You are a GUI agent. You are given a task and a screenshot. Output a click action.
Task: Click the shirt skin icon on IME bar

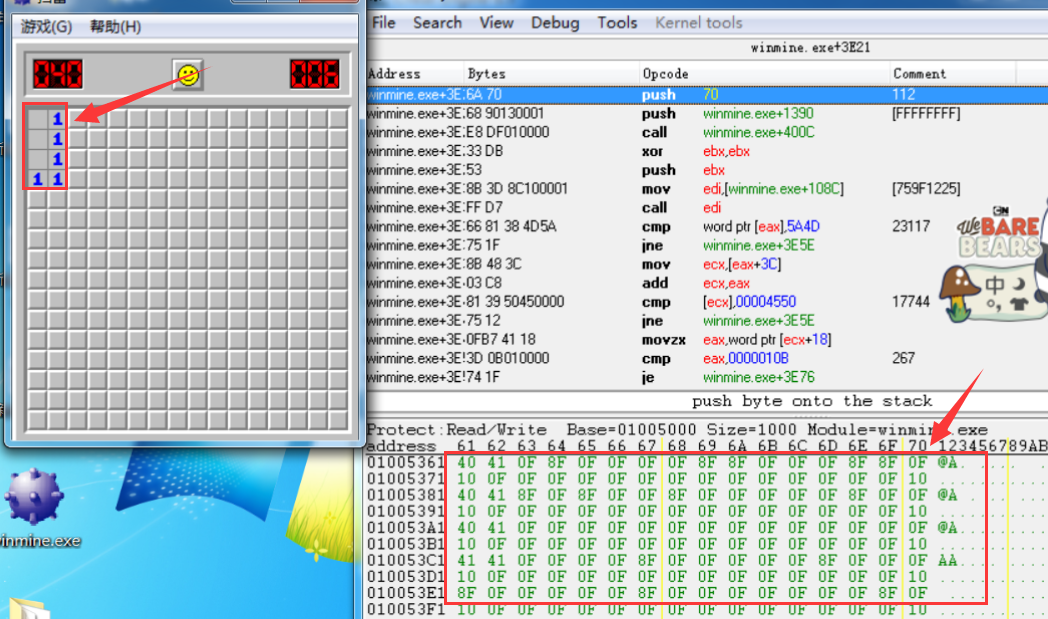click(x=1019, y=304)
